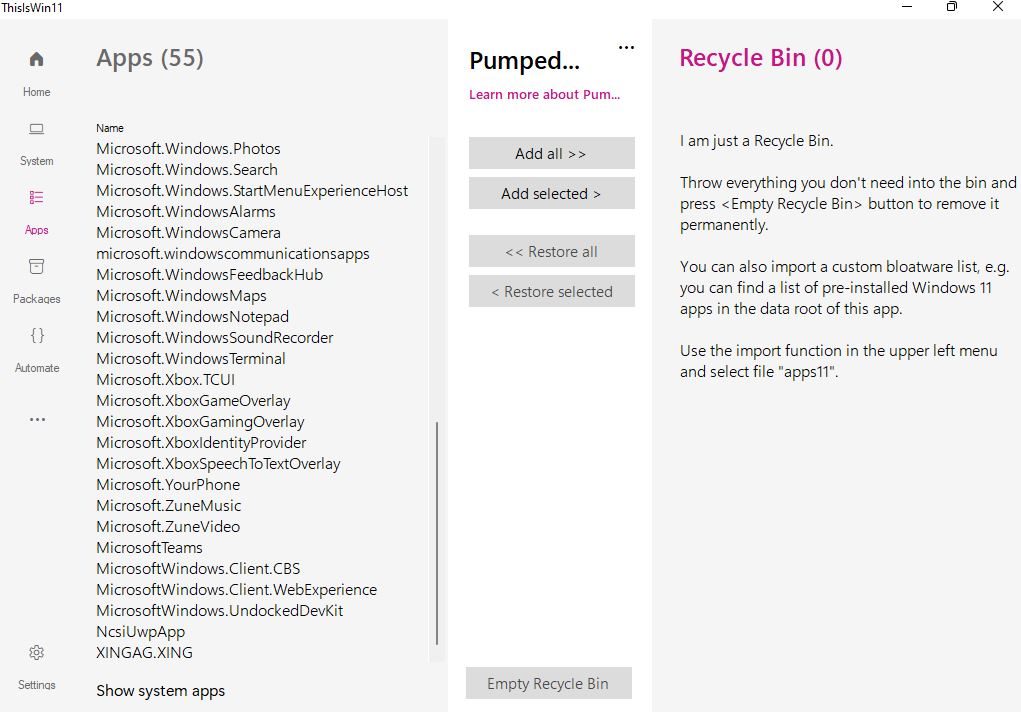Select Microsoft.ZuneMusic in the list
Image resolution: width=1021 pixels, height=712 pixels.
[x=169, y=506]
